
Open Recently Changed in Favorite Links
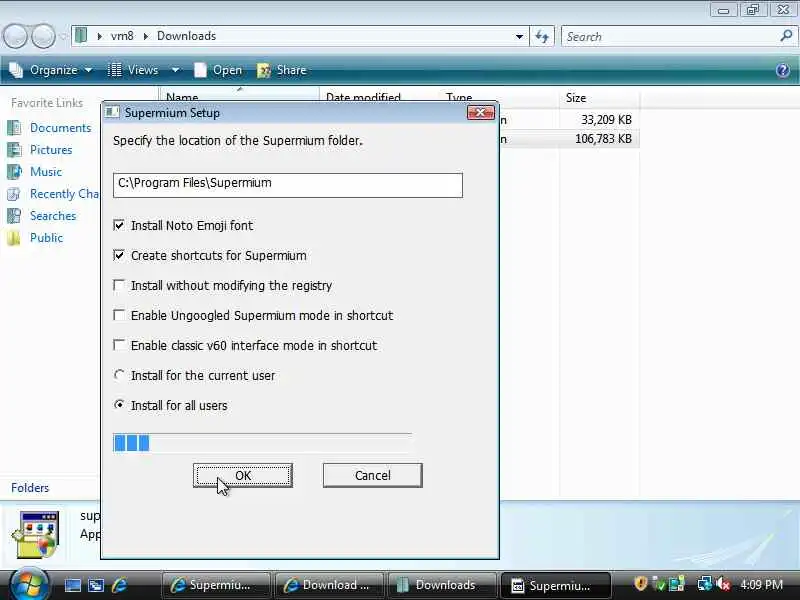coord(64,194)
